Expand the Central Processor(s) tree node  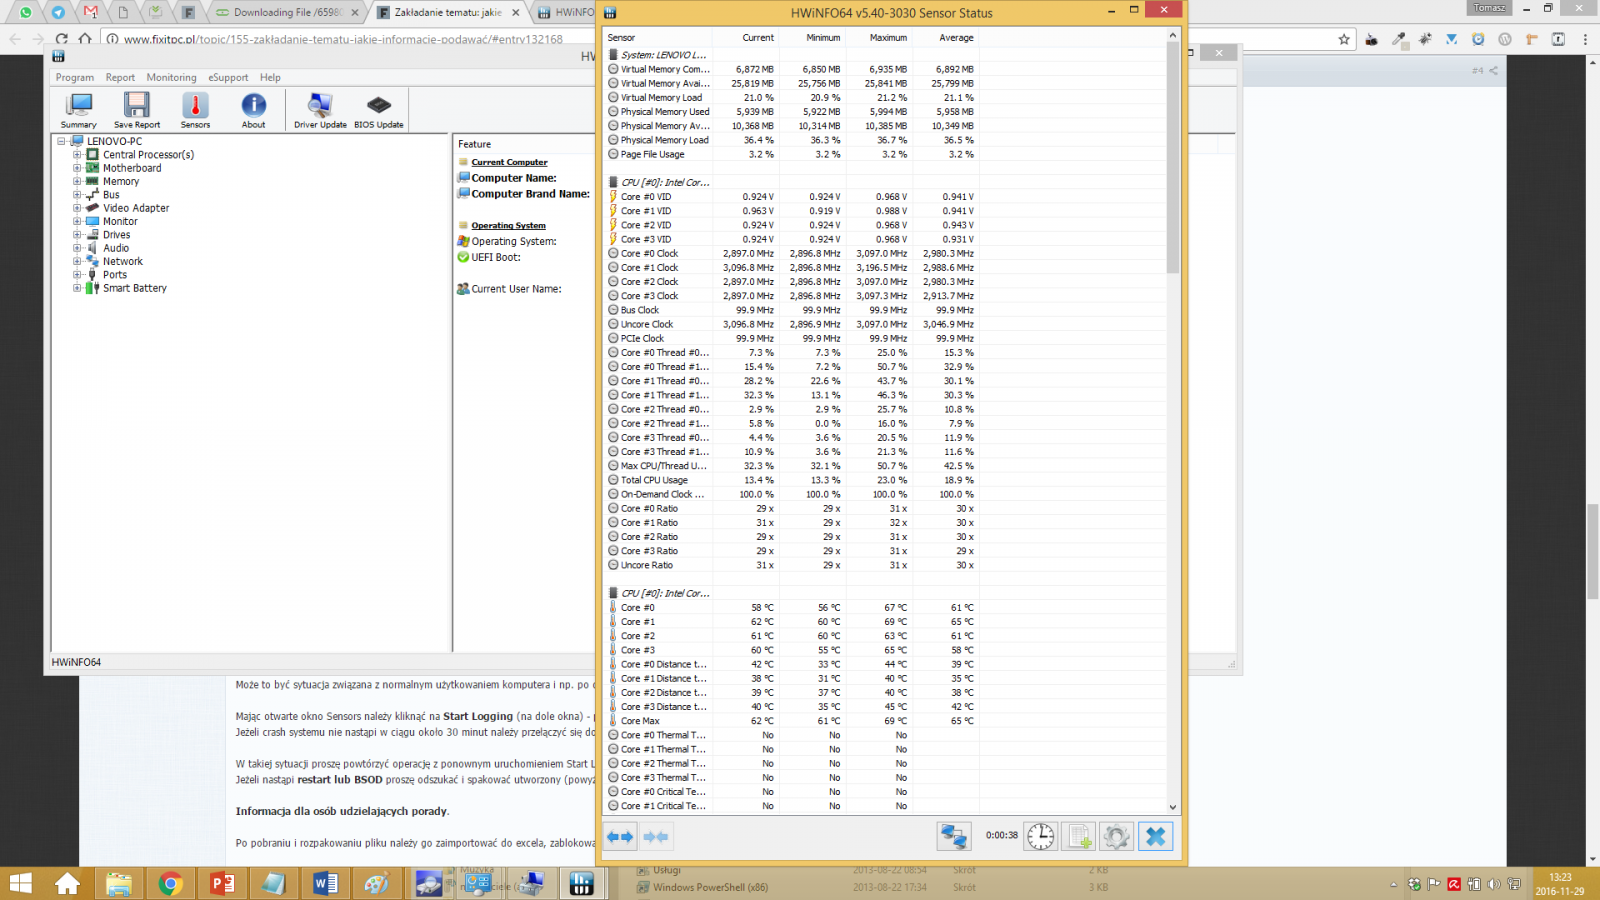(x=77, y=155)
